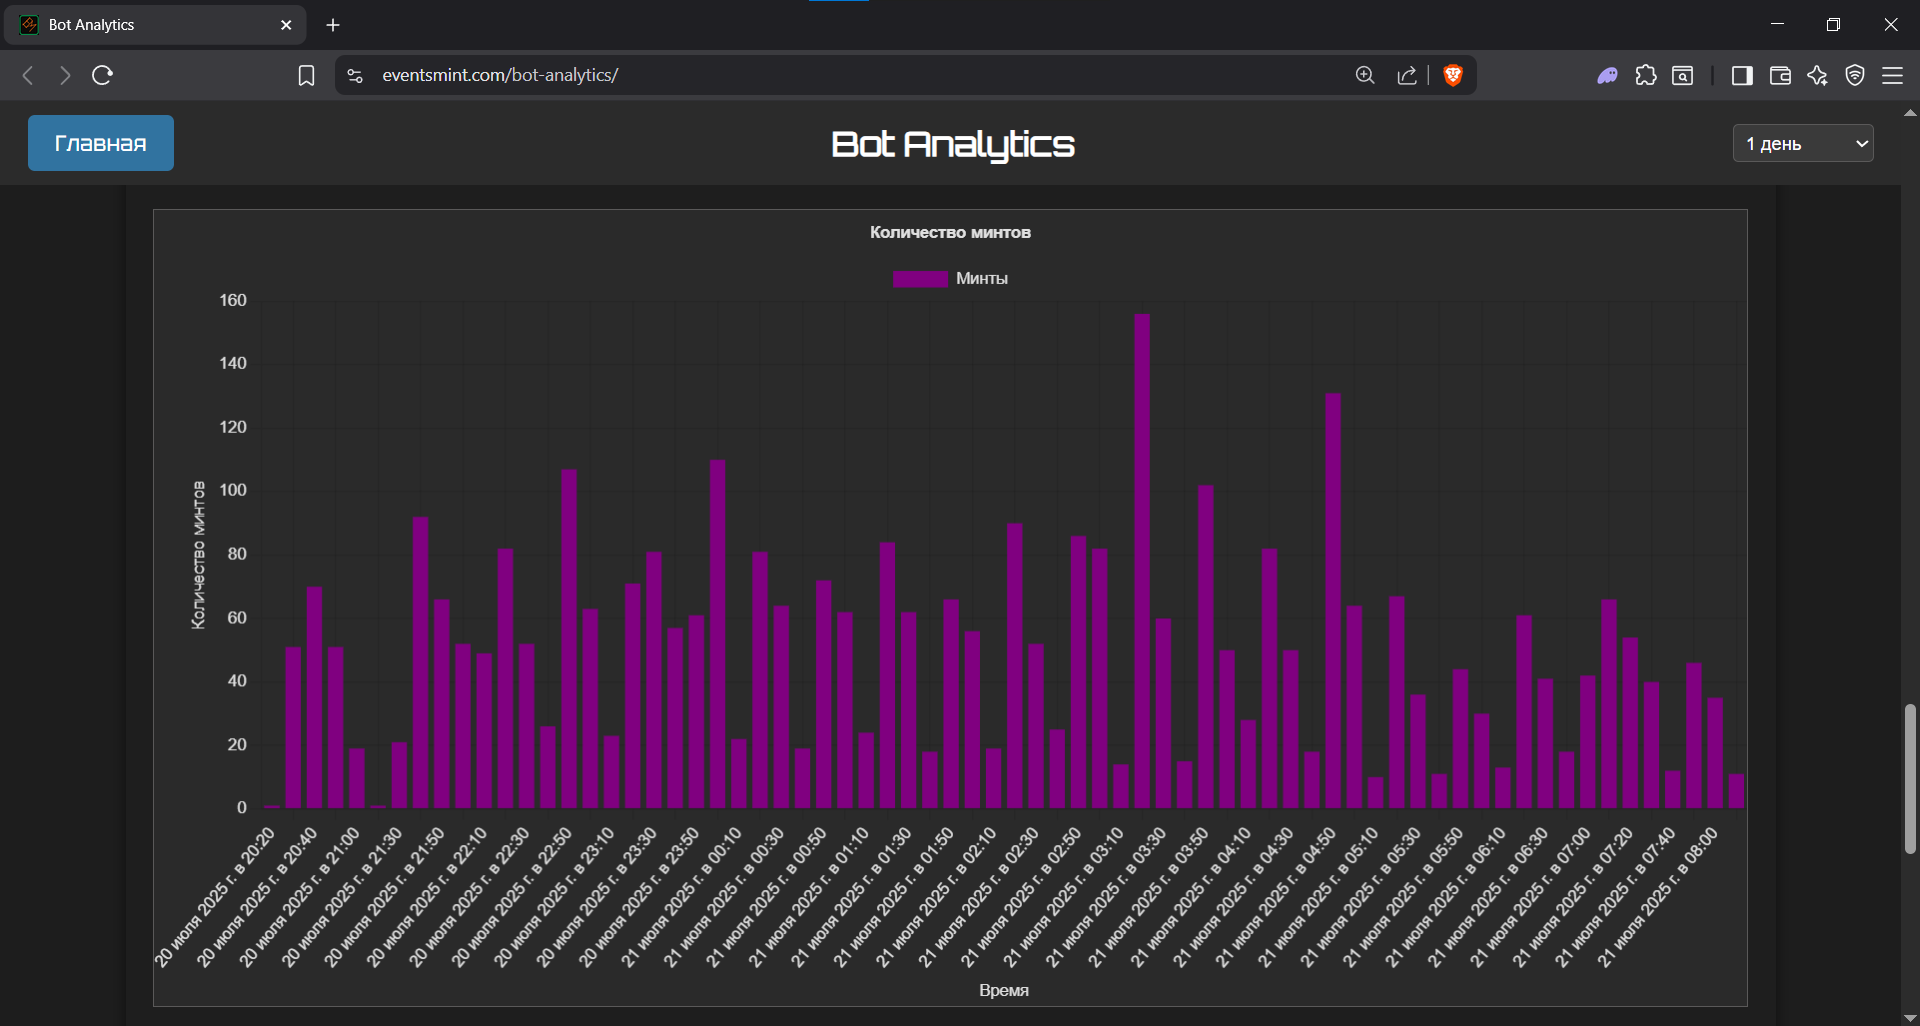Click the Brave Shields lion icon
The image size is (1920, 1026).
(1453, 75)
